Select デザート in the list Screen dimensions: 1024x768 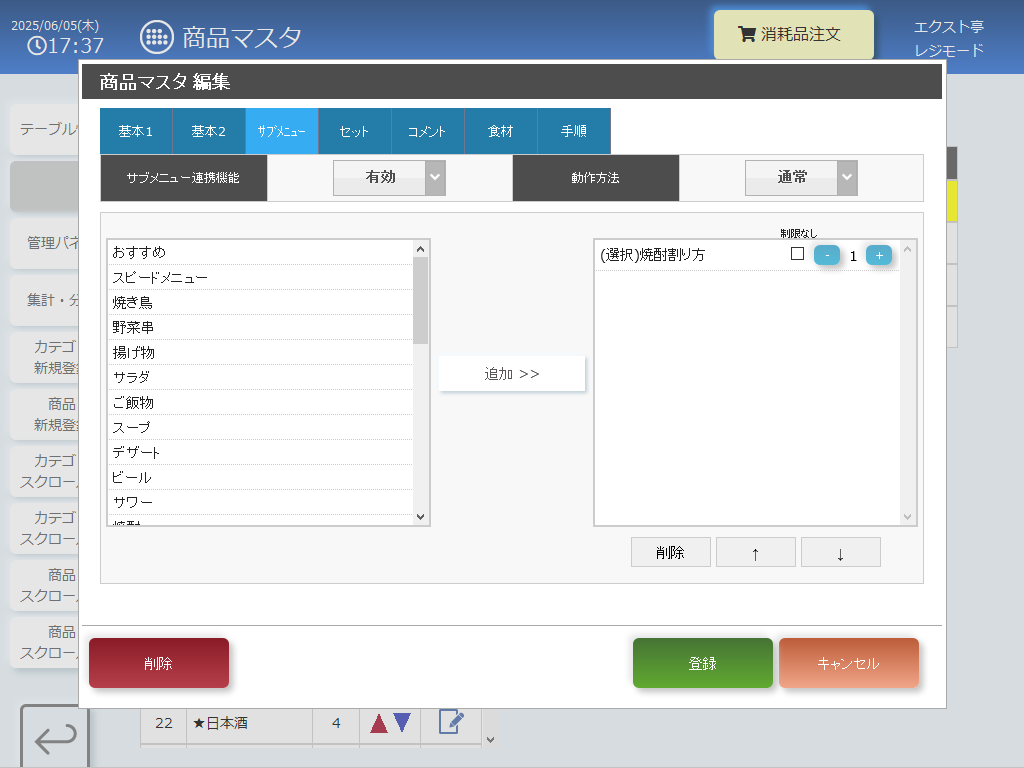pos(261,453)
